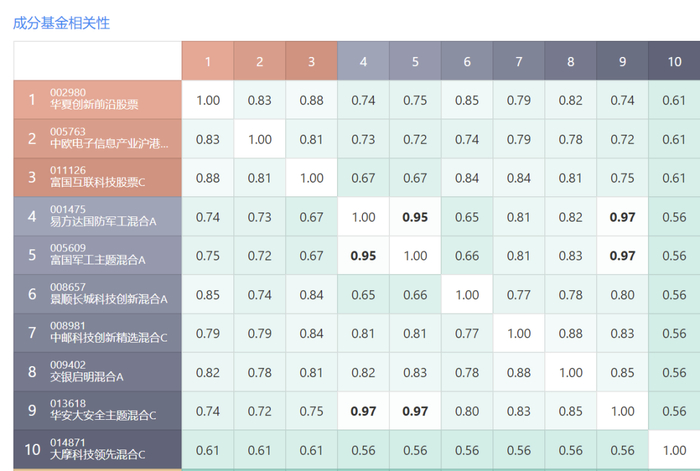The height and width of the screenshot is (471, 700).
Task: Select column header 1
Action: (208, 61)
